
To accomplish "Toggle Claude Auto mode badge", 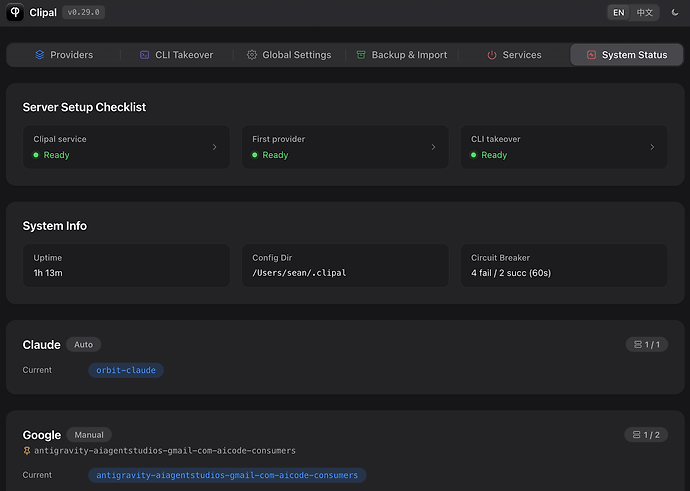I will coord(83,344).
